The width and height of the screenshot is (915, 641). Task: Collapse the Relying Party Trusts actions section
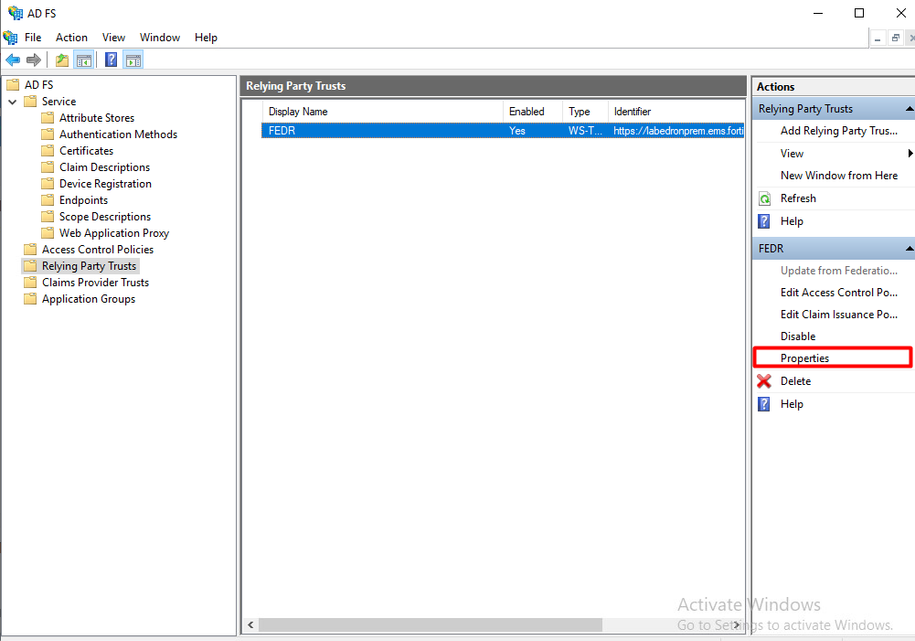909,109
